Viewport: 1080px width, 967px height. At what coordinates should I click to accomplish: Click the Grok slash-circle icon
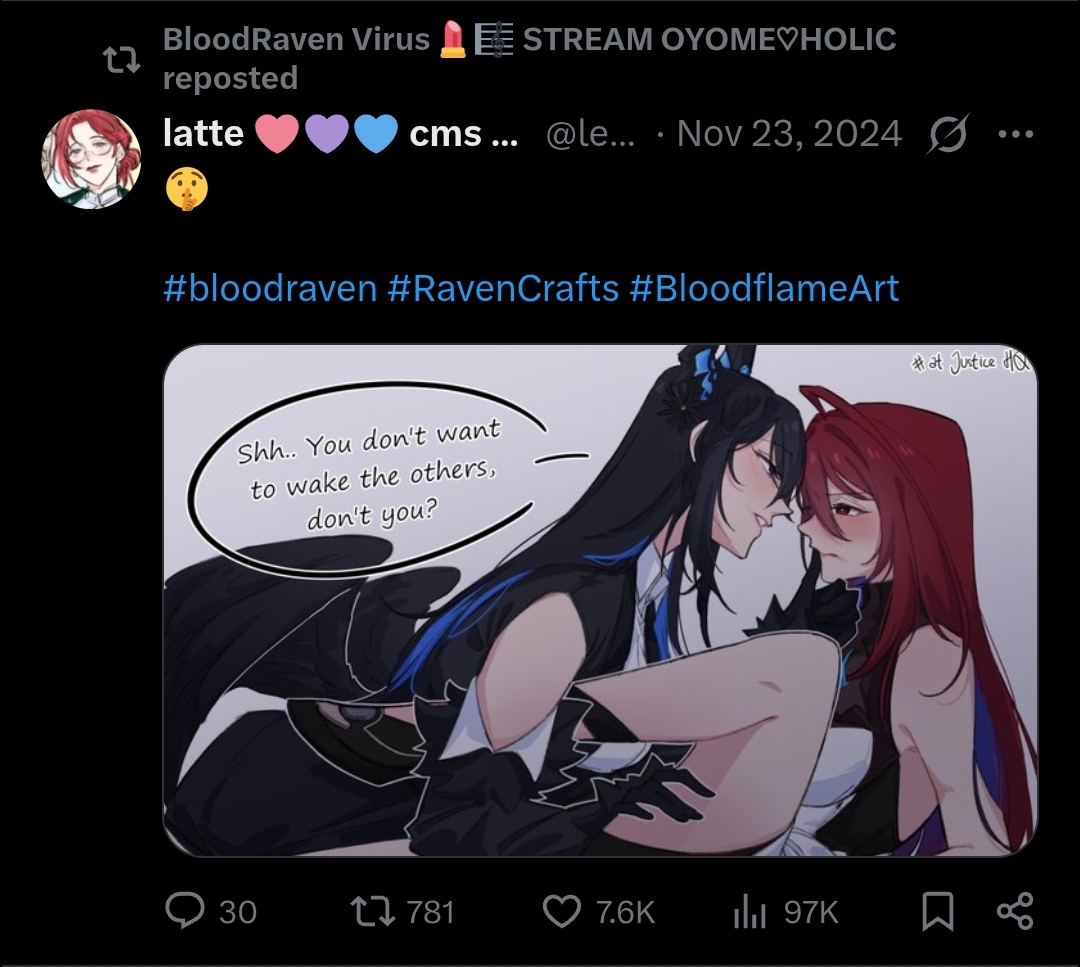[948, 134]
